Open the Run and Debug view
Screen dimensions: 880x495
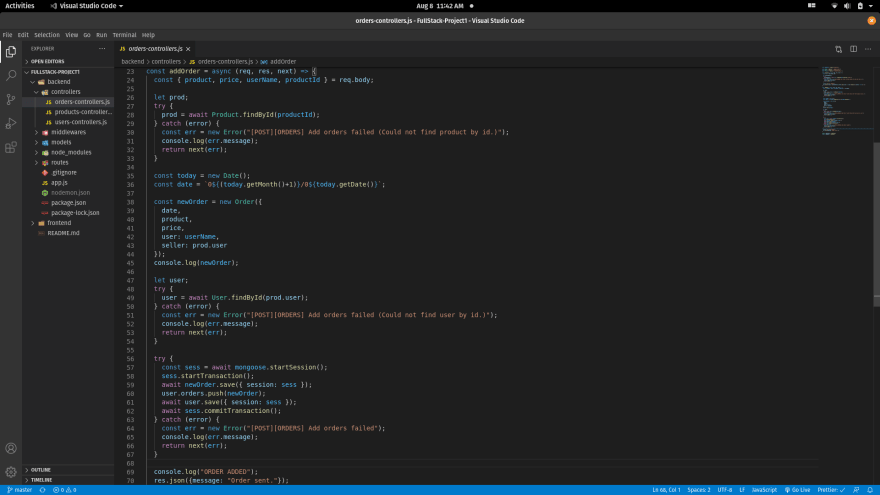(11, 123)
